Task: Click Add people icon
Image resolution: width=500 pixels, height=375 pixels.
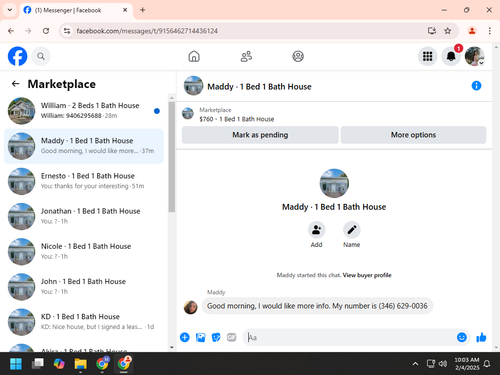Action: tap(316, 230)
